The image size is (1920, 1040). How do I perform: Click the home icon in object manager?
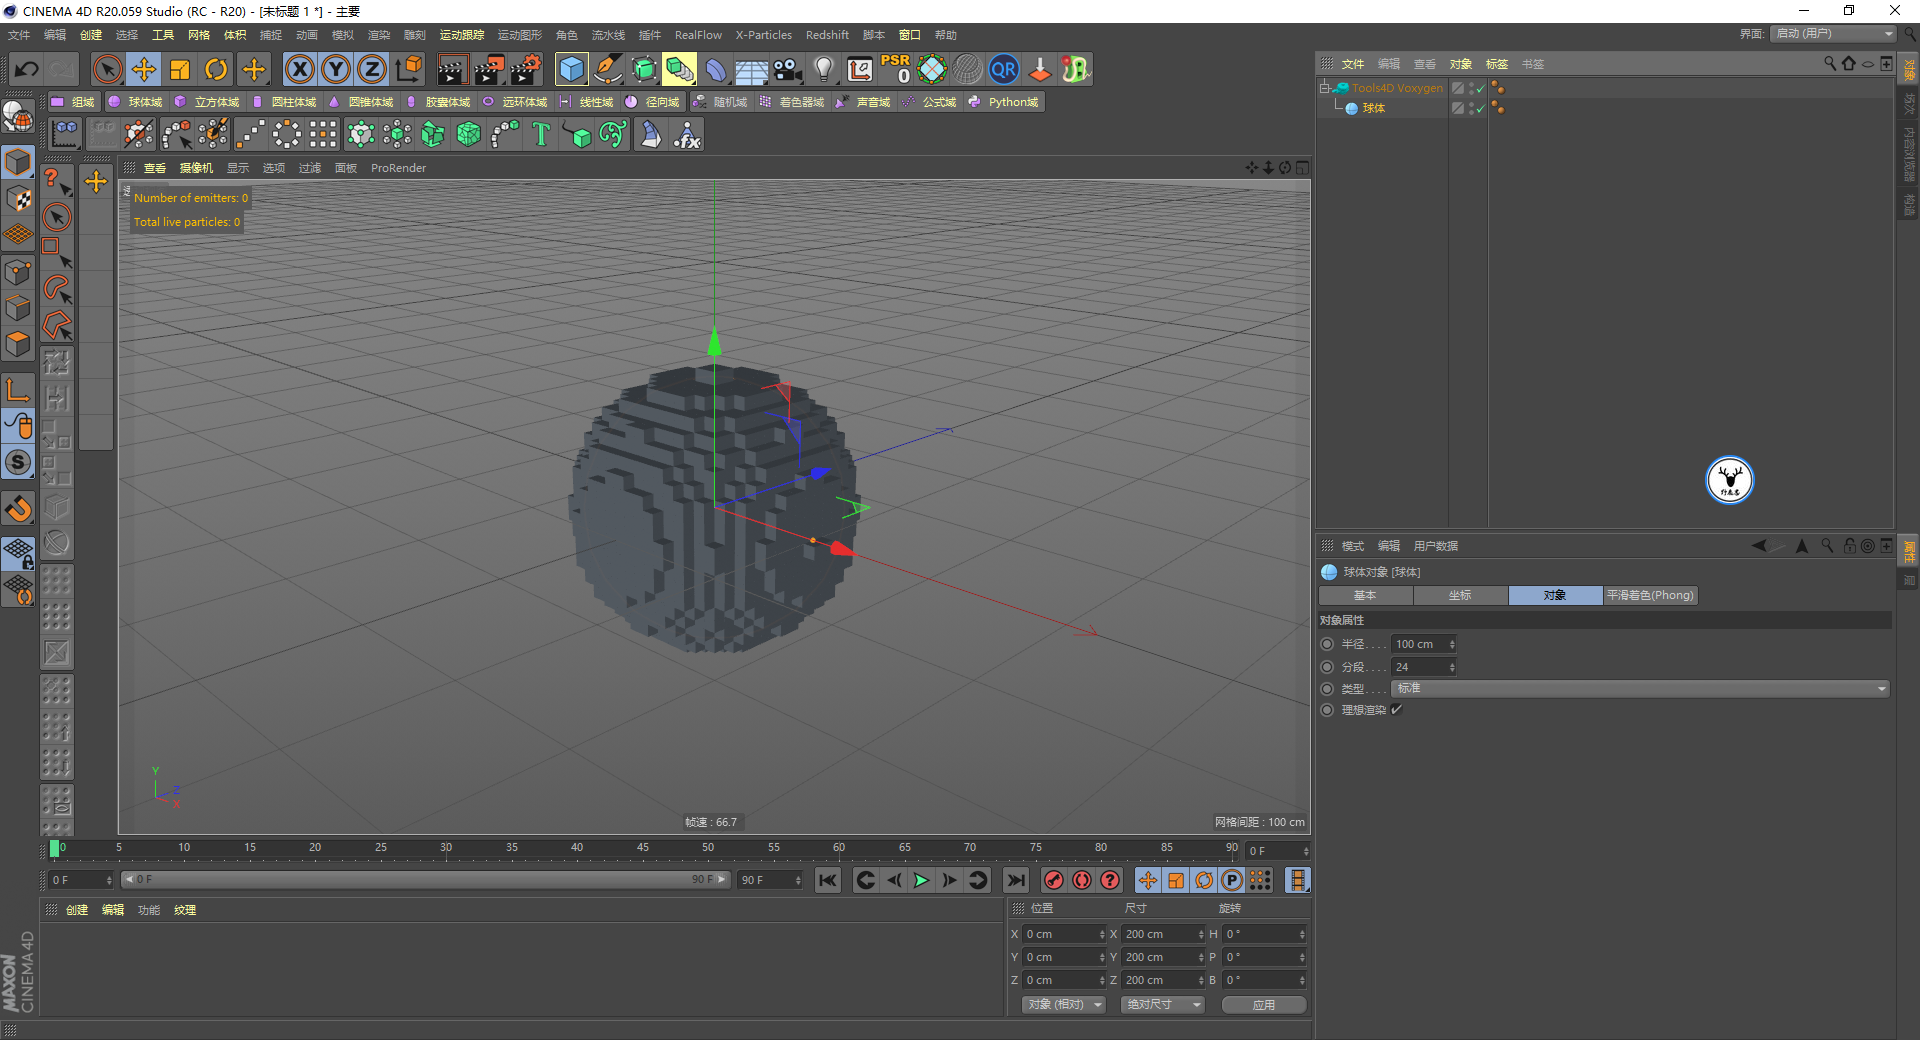(x=1848, y=64)
